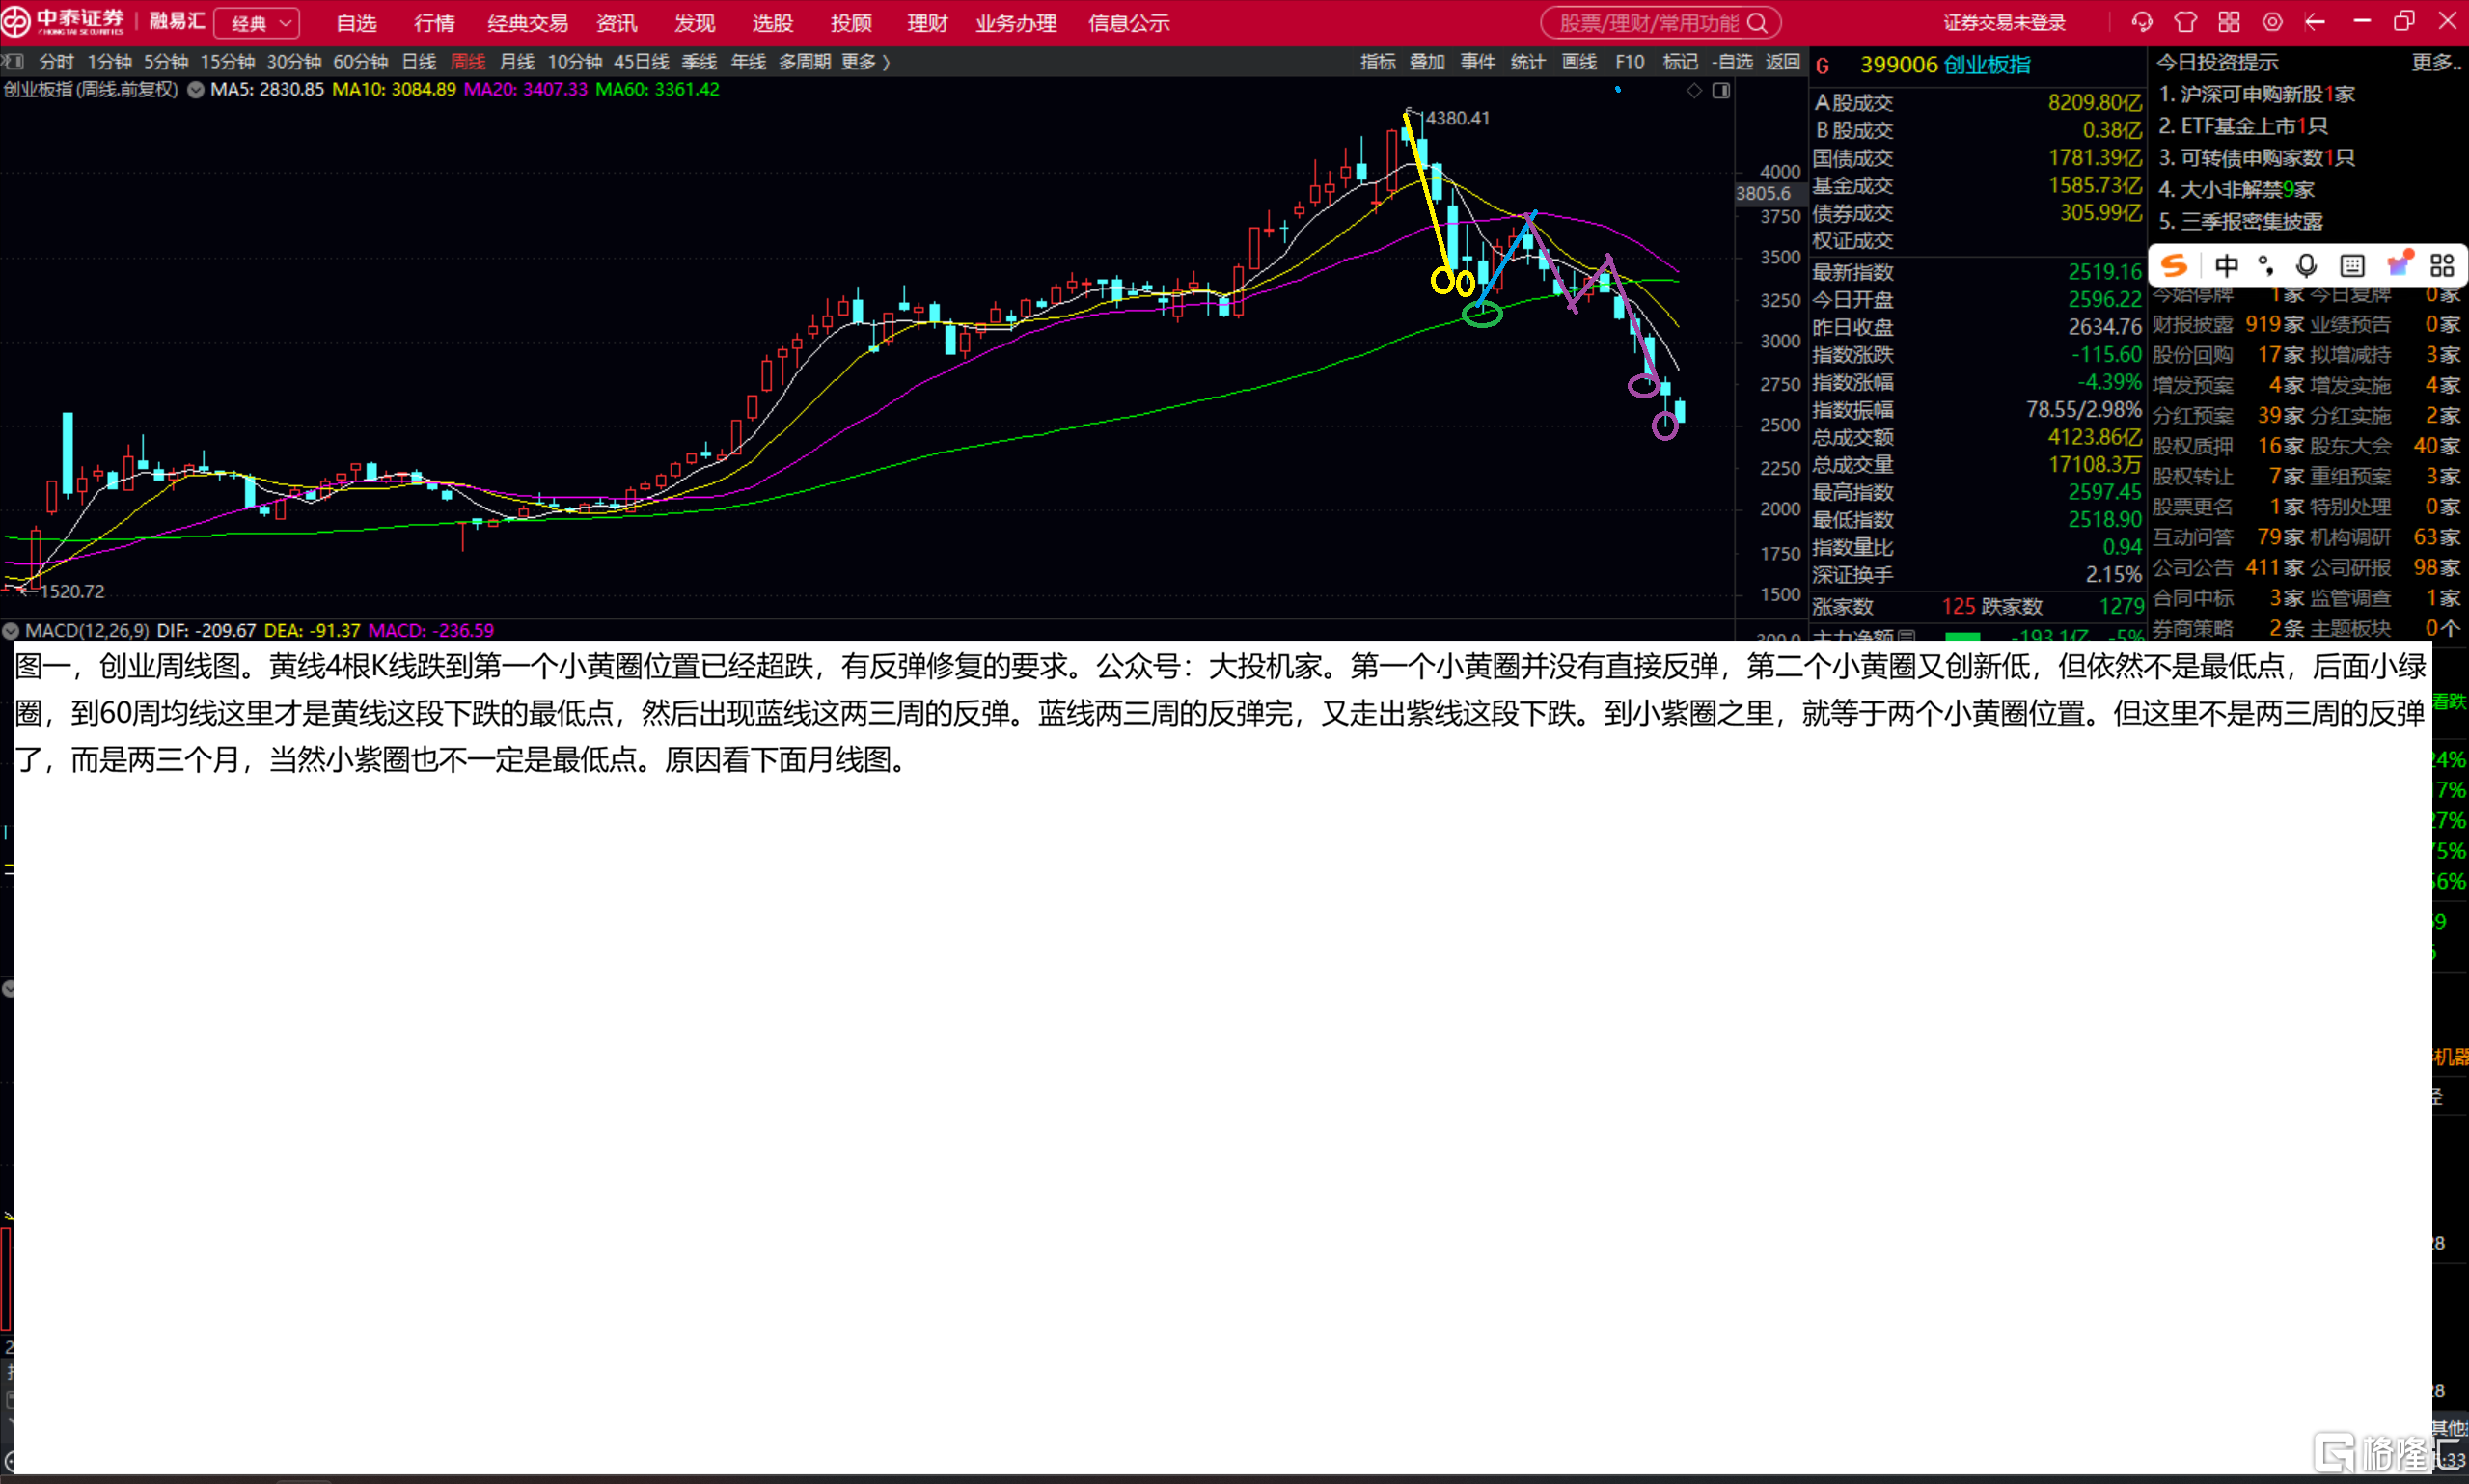Click 证券交易未登录 login link
Viewport: 2469px width, 1484px height.
(2004, 22)
